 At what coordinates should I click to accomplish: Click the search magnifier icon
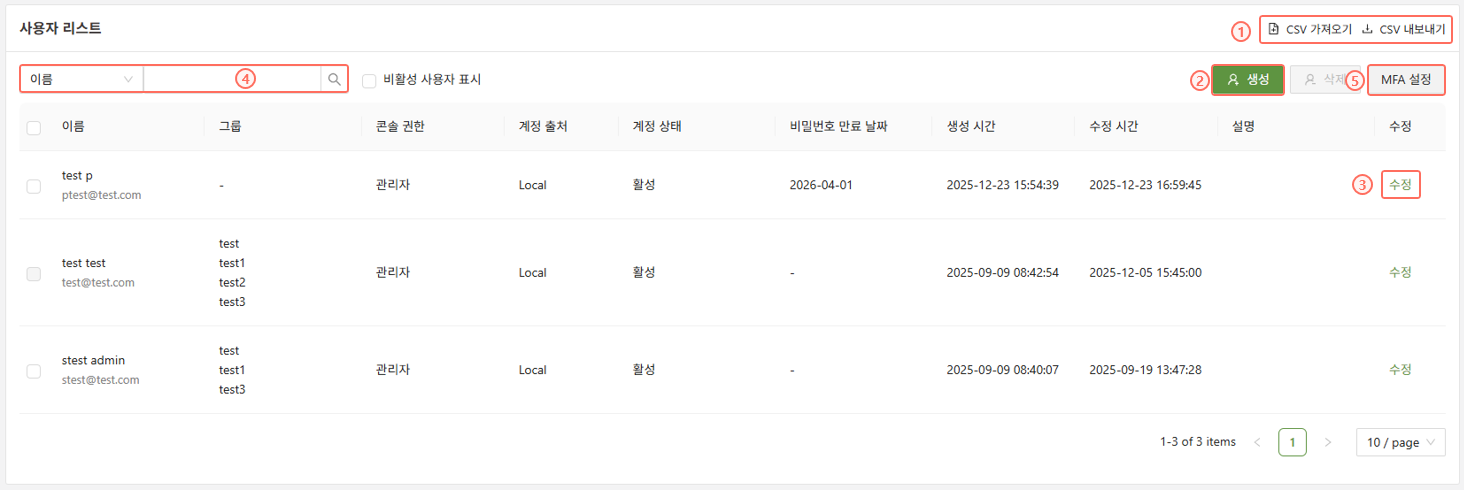[334, 79]
